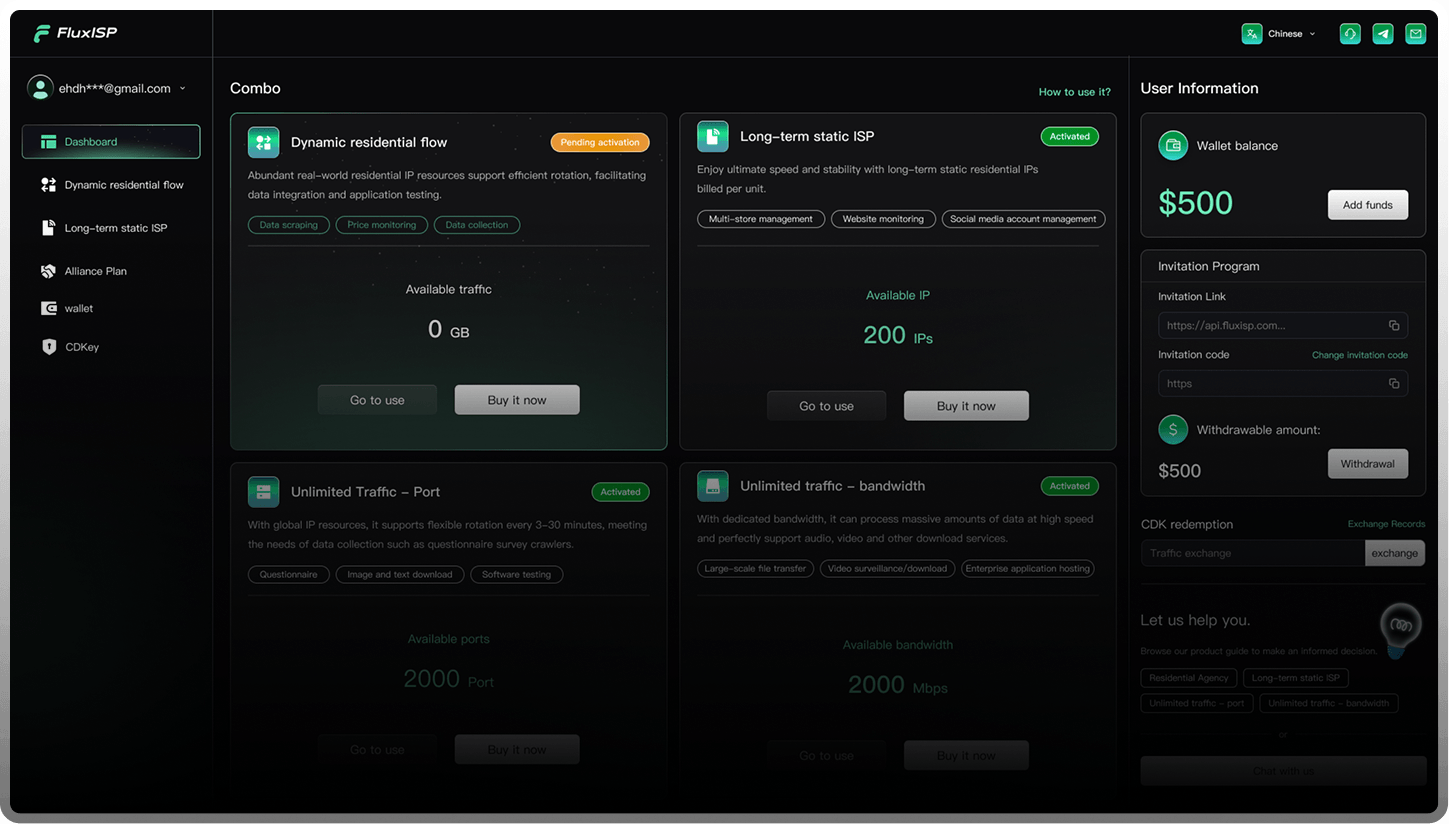Click the Add funds button
1449x824 pixels.
pyautogui.click(x=1367, y=205)
